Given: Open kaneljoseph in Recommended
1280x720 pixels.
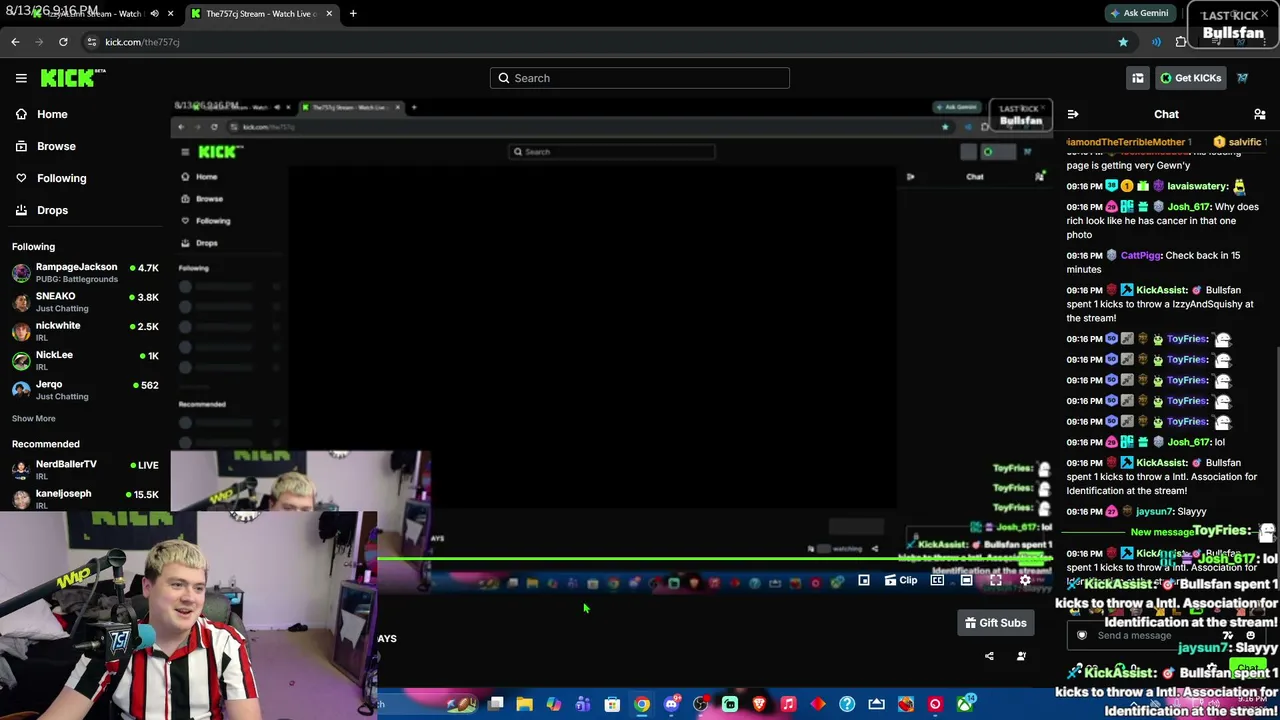Looking at the screenshot, I should (x=85, y=498).
